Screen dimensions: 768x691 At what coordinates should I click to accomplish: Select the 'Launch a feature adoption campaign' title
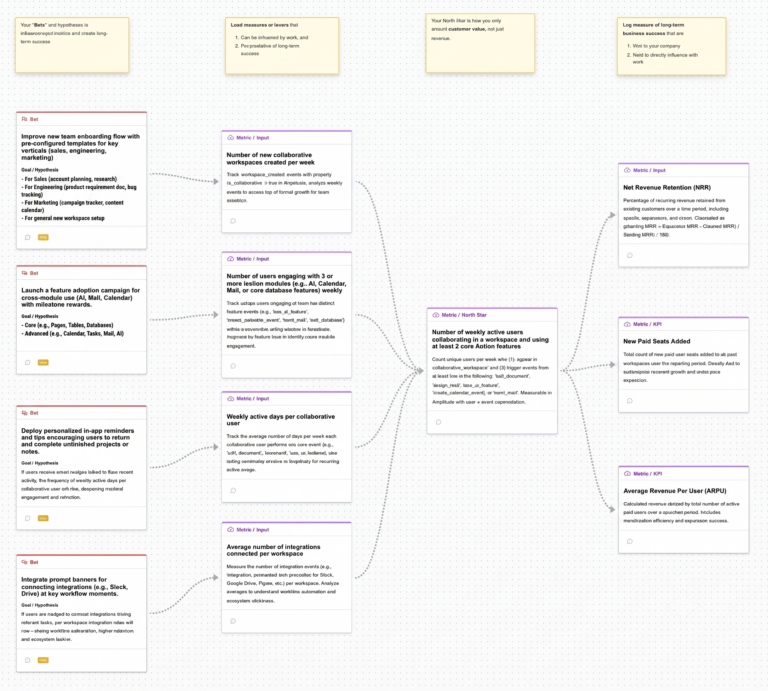[x=80, y=297]
